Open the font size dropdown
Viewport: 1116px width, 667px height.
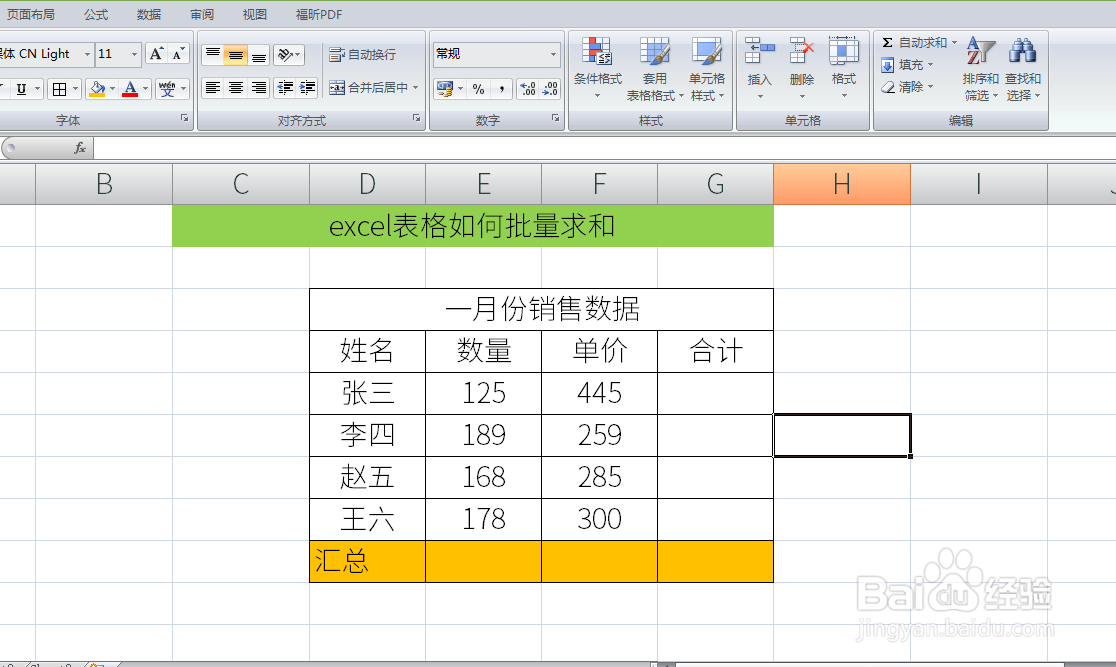[x=132, y=54]
